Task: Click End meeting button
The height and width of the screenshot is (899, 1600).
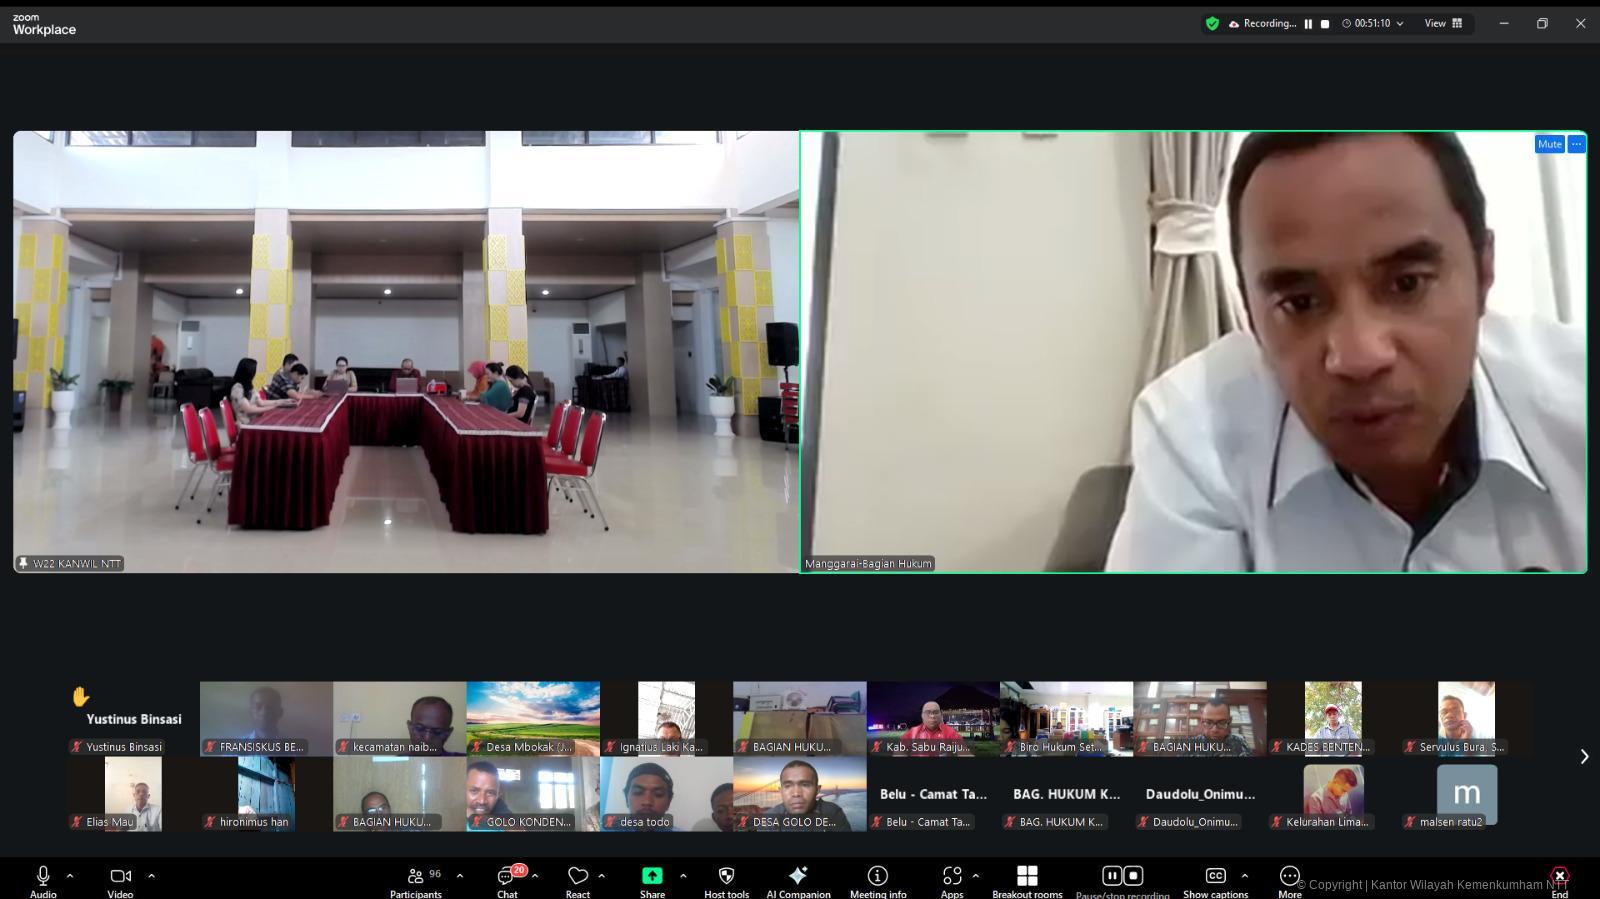Action: [1559, 878]
